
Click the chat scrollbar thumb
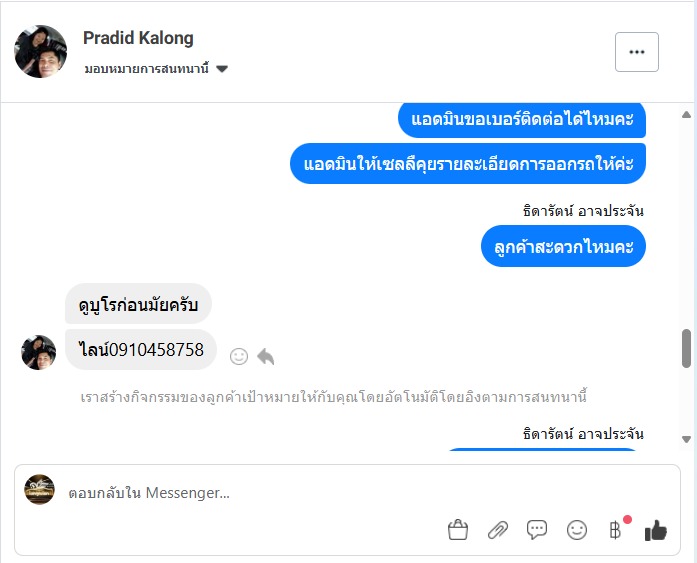point(686,348)
